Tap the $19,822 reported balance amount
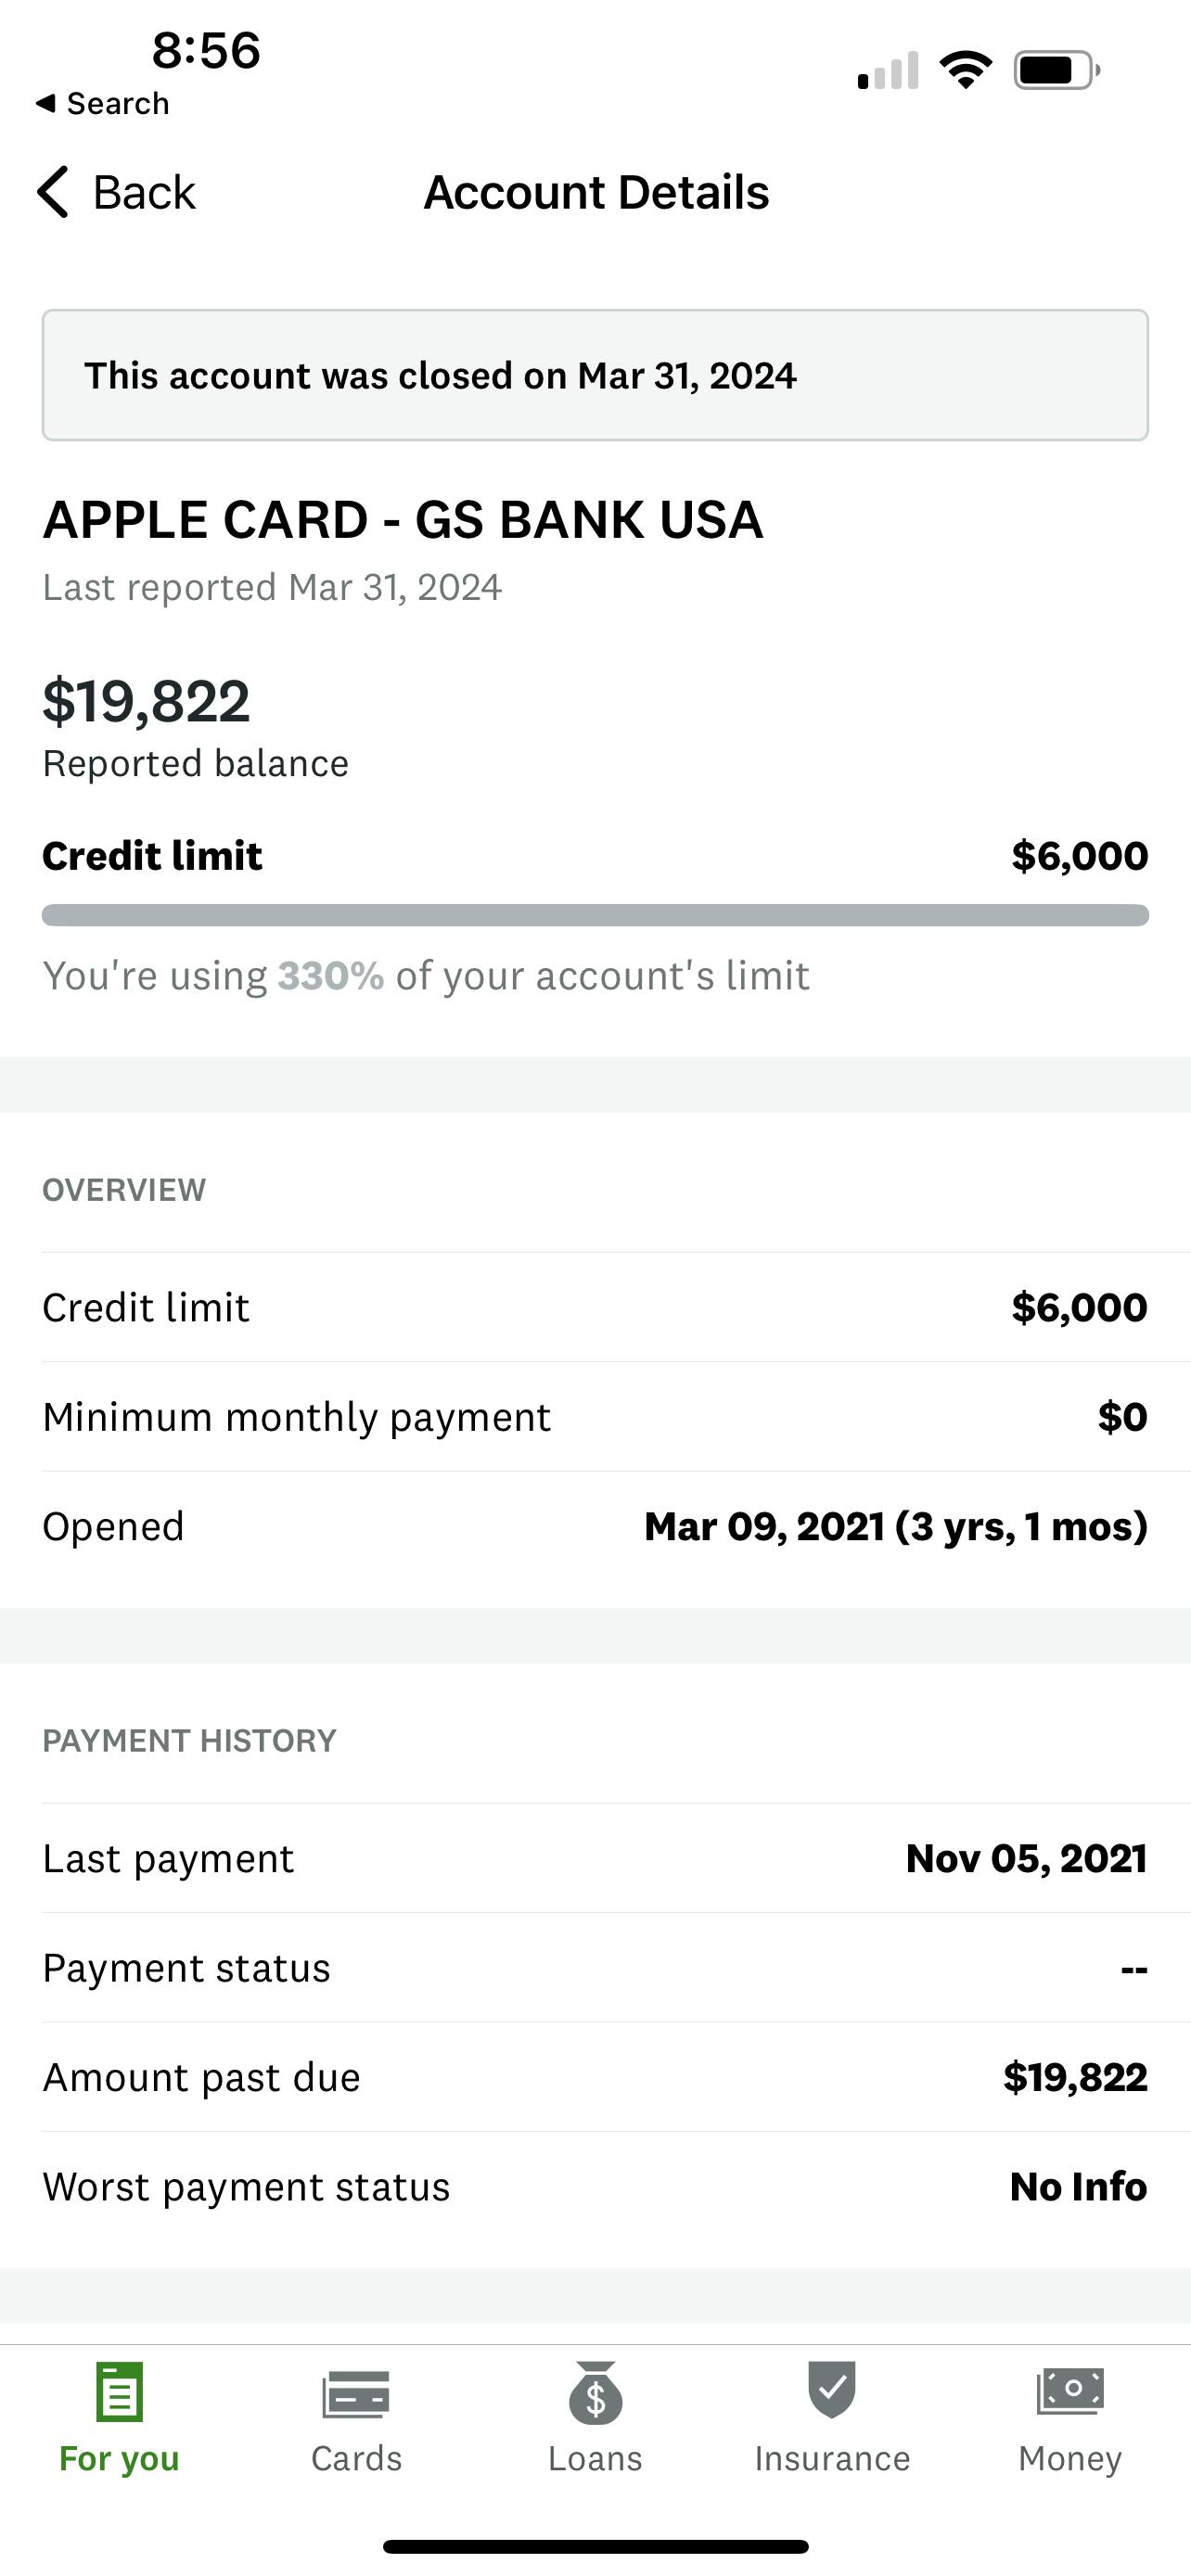1191x2576 pixels. [146, 701]
